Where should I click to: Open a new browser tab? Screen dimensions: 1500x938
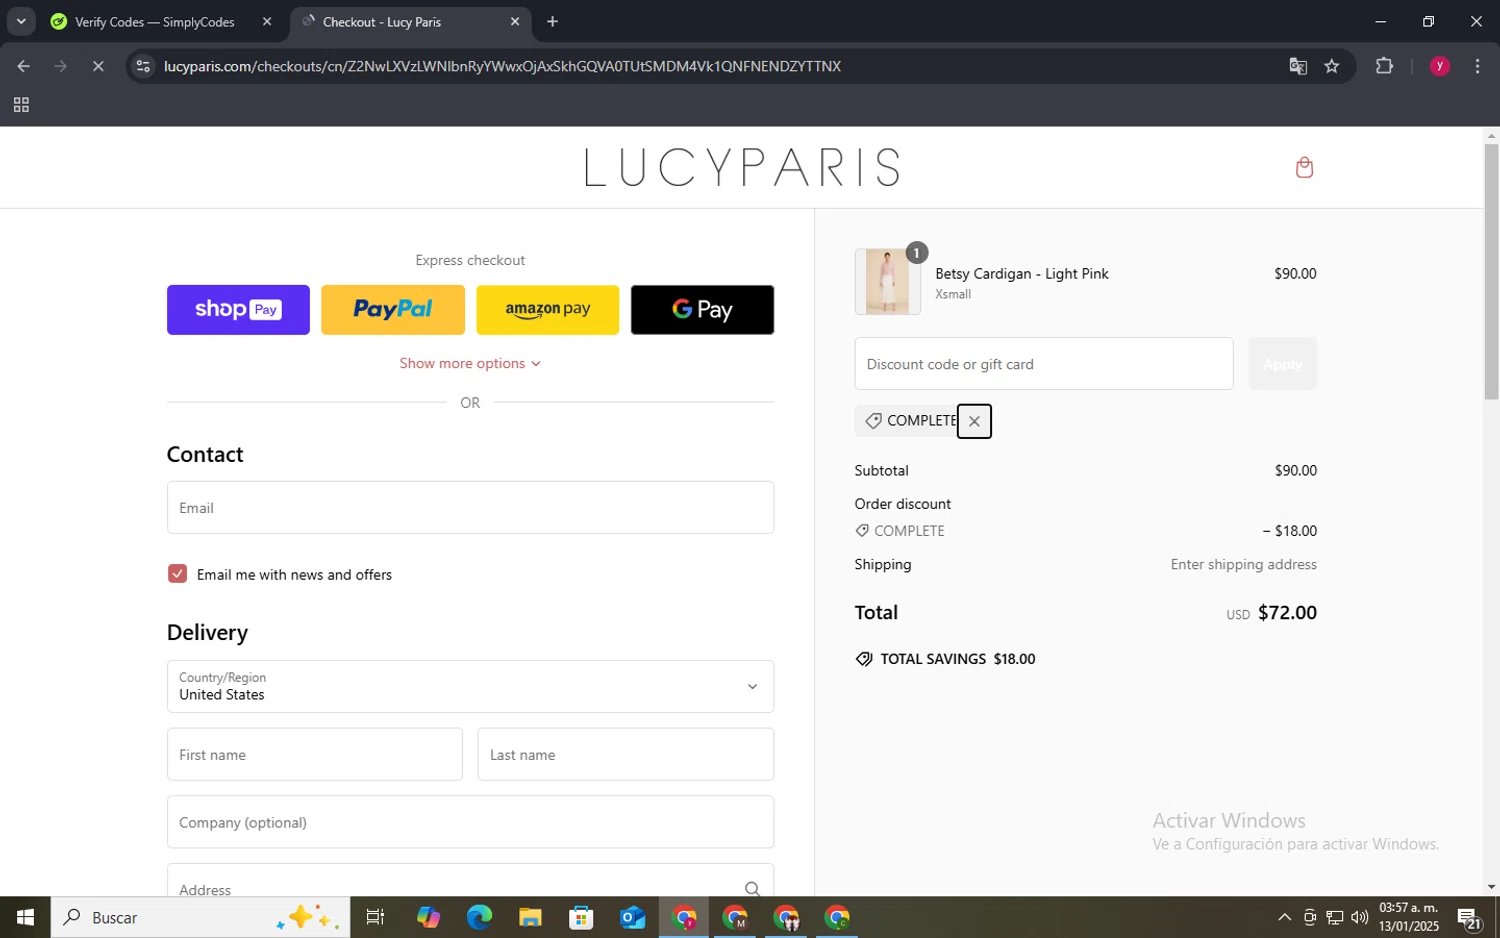552,22
